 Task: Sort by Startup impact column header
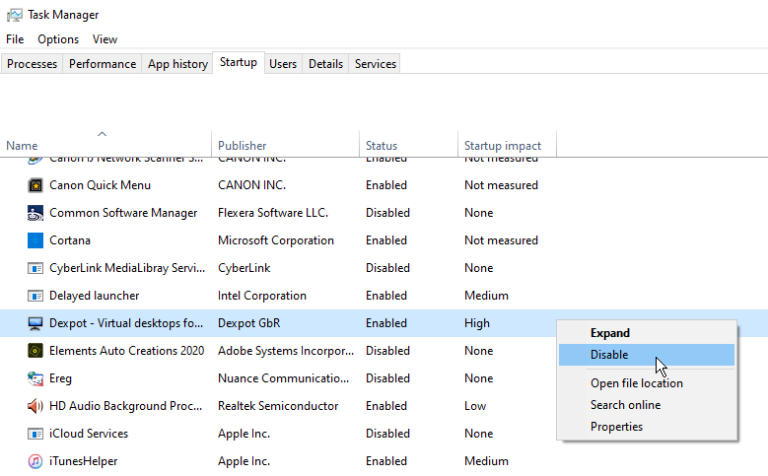coord(503,146)
